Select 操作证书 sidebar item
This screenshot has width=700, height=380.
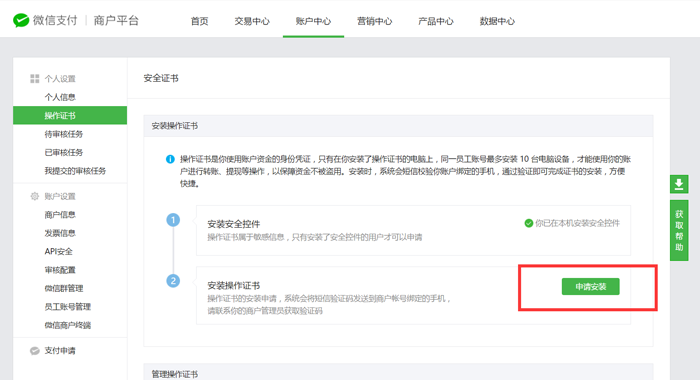coord(70,116)
